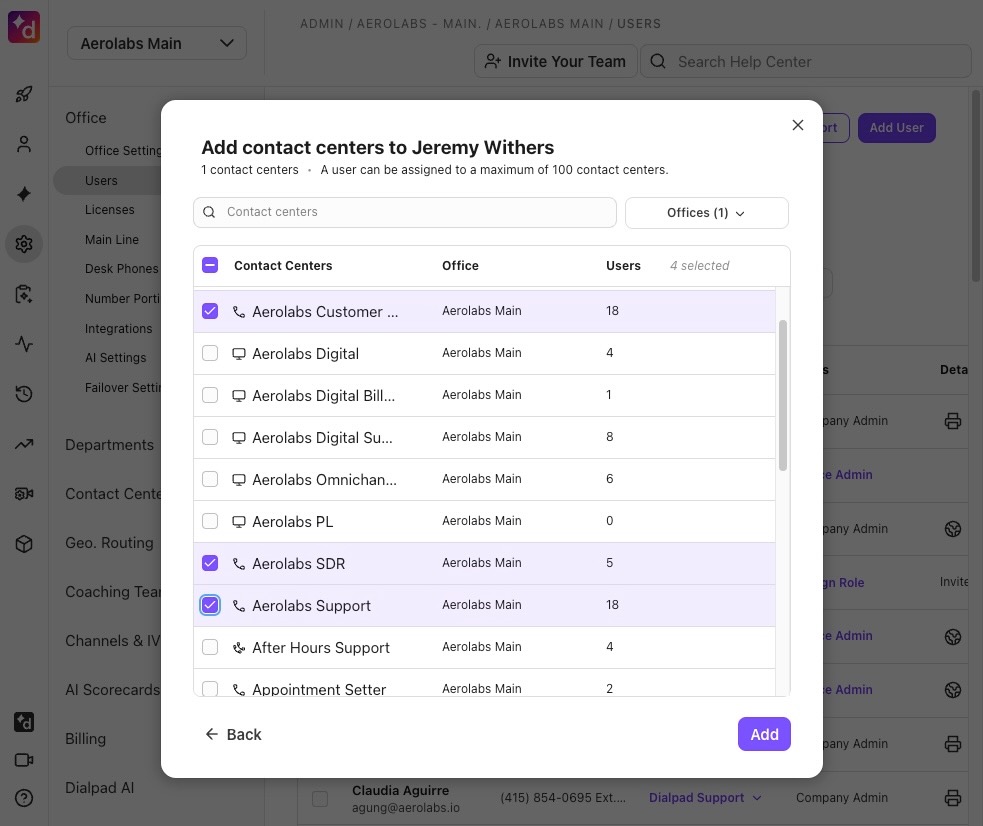Click the contact centers list scrollbar
Screen dimensions: 983x826
pyautogui.click(x=783, y=395)
